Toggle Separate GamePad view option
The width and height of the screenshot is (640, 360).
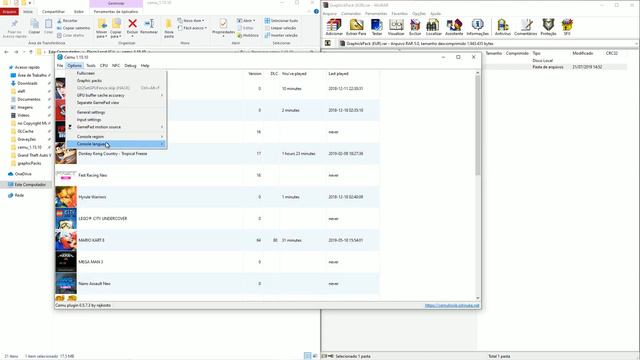[117, 102]
